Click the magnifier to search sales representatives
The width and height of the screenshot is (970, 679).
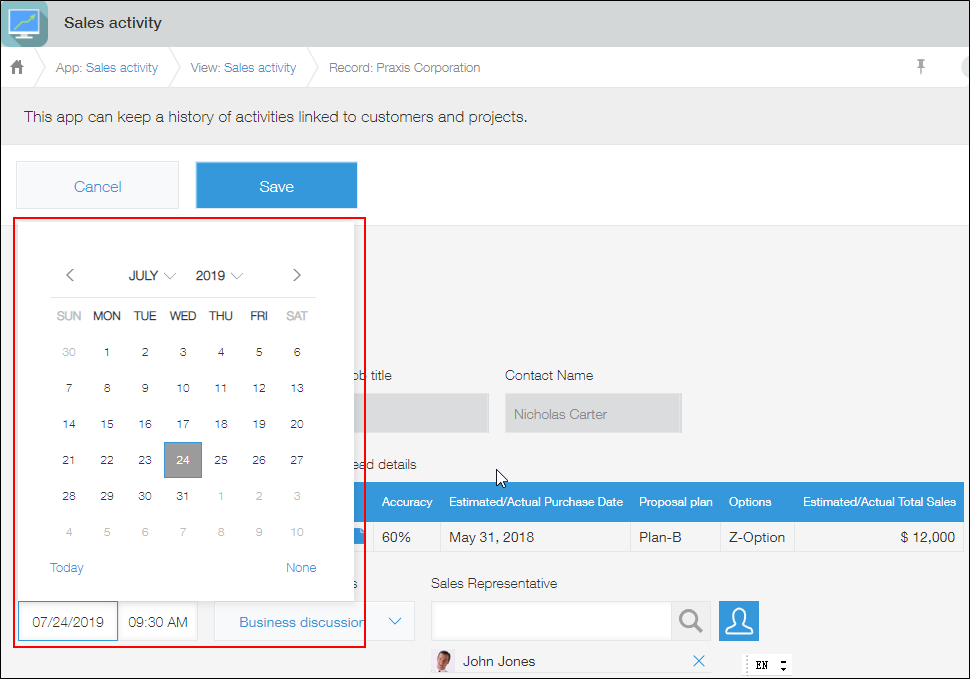point(690,621)
